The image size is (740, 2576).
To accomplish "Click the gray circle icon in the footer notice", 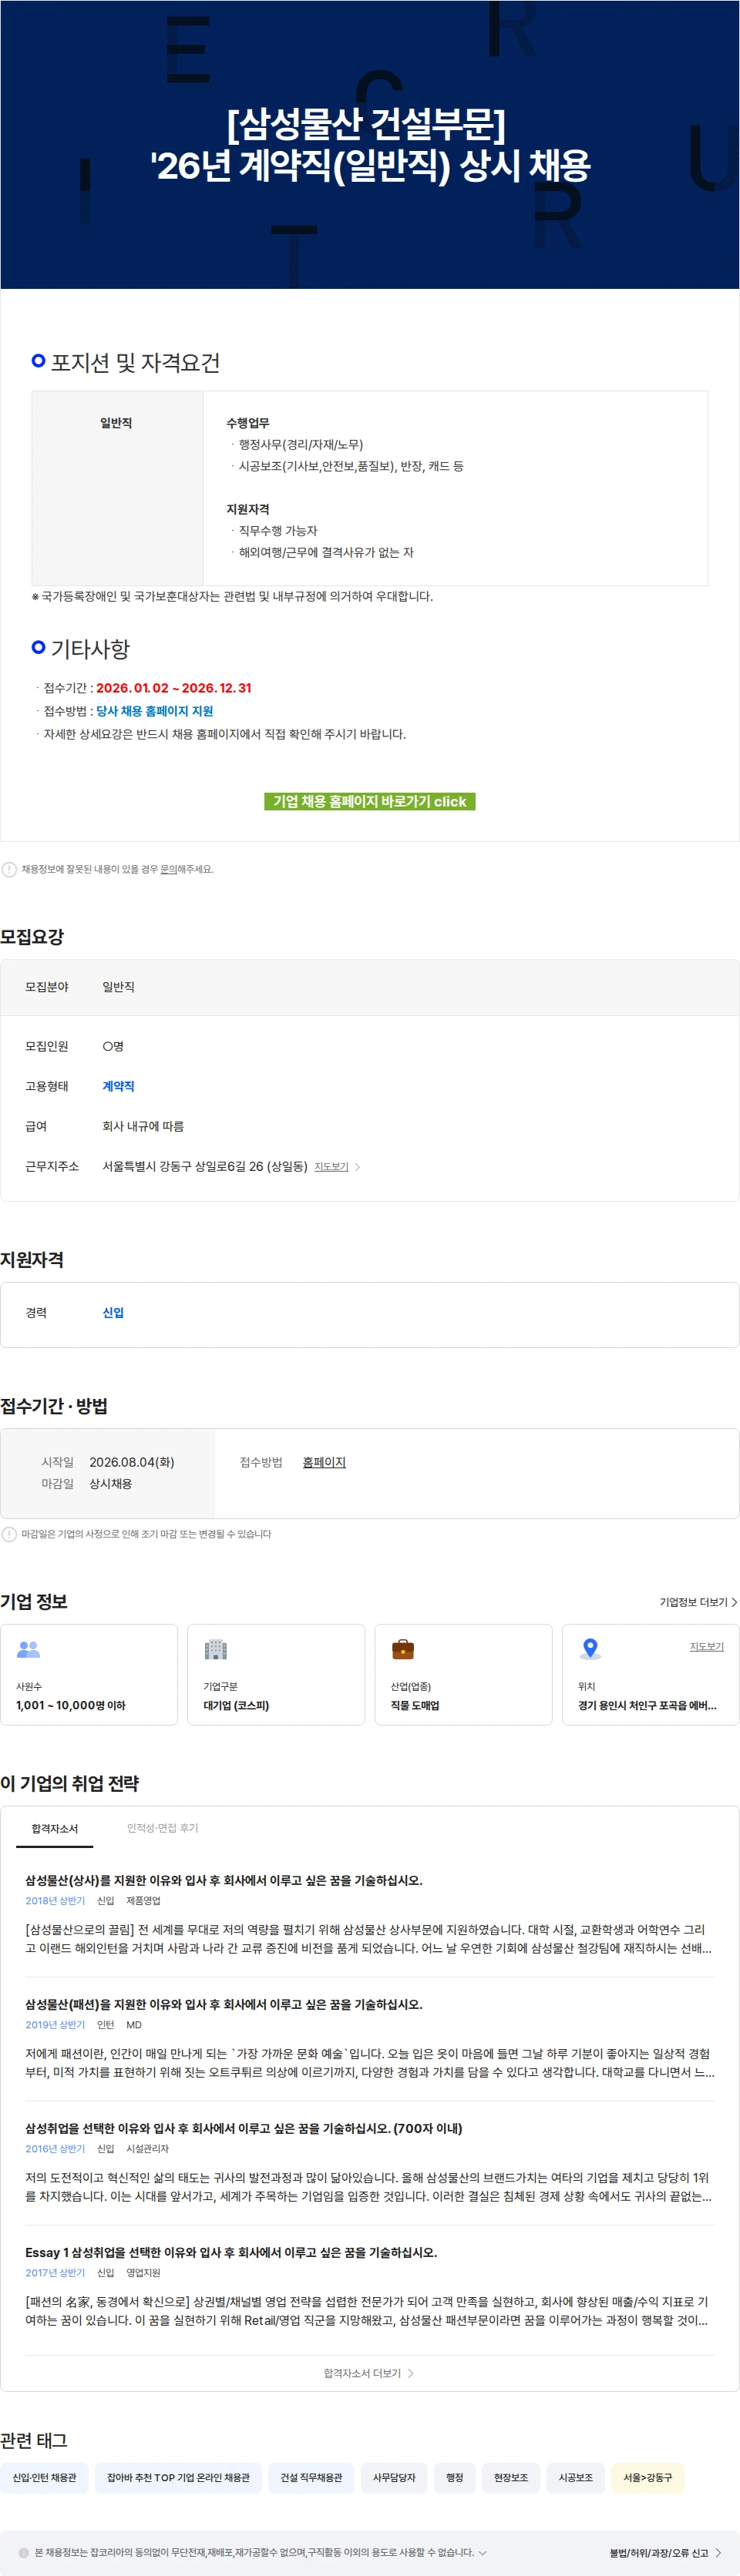I will [24, 2552].
